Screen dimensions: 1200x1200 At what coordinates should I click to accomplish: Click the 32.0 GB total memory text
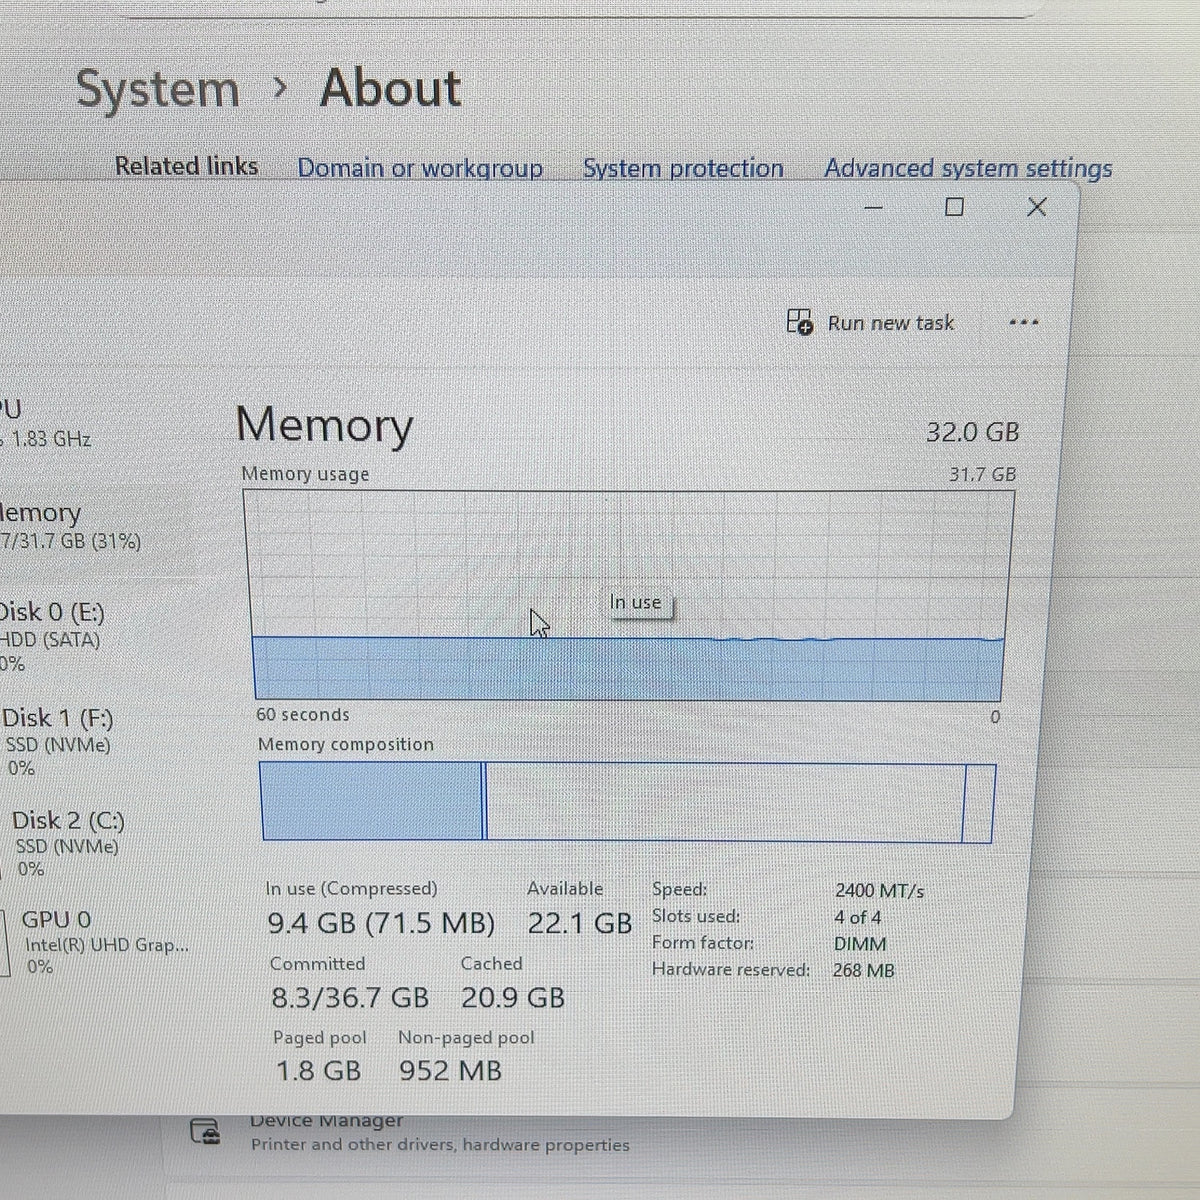(972, 432)
